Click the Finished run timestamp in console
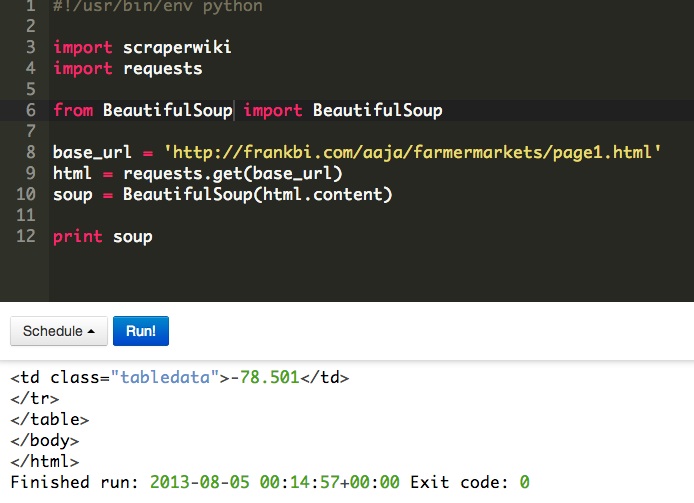Image resolution: width=694 pixels, height=503 pixels. [x=275, y=482]
